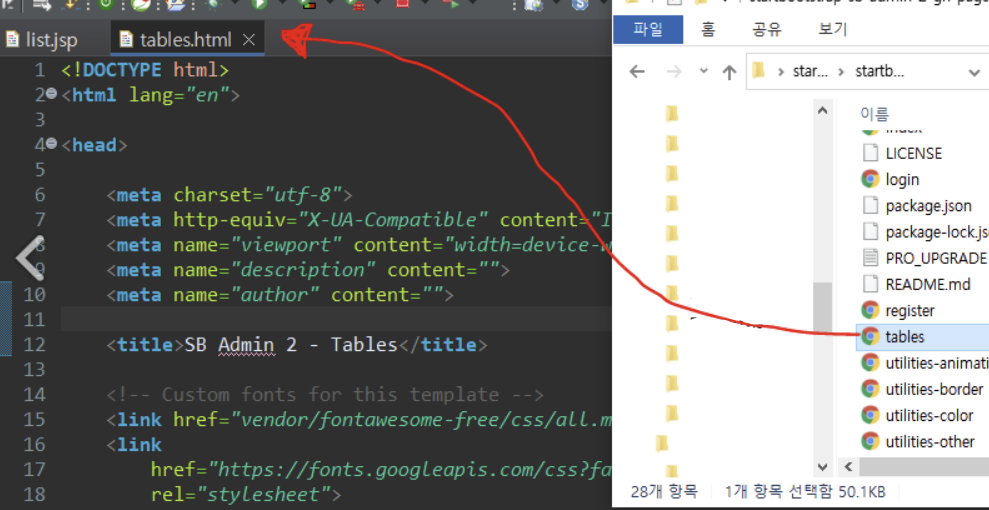Click the green Run button in Eclipse toolbar

[259, 4]
